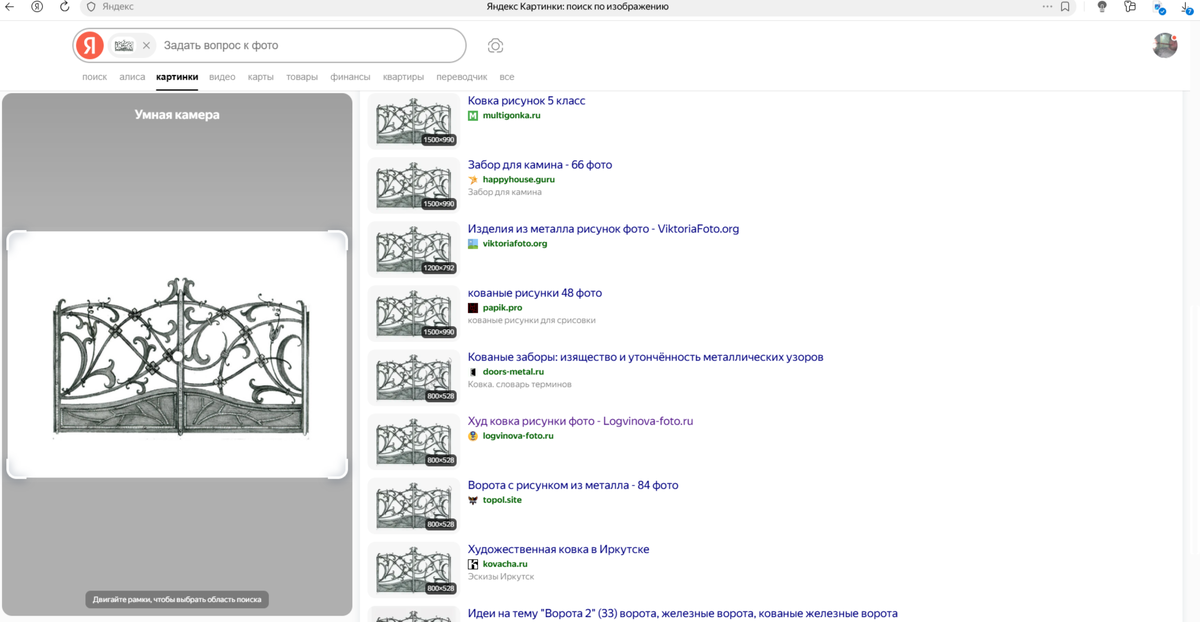Click the "Ковка. словарь терминов" caption
This screenshot has width=1200, height=622.
point(520,384)
